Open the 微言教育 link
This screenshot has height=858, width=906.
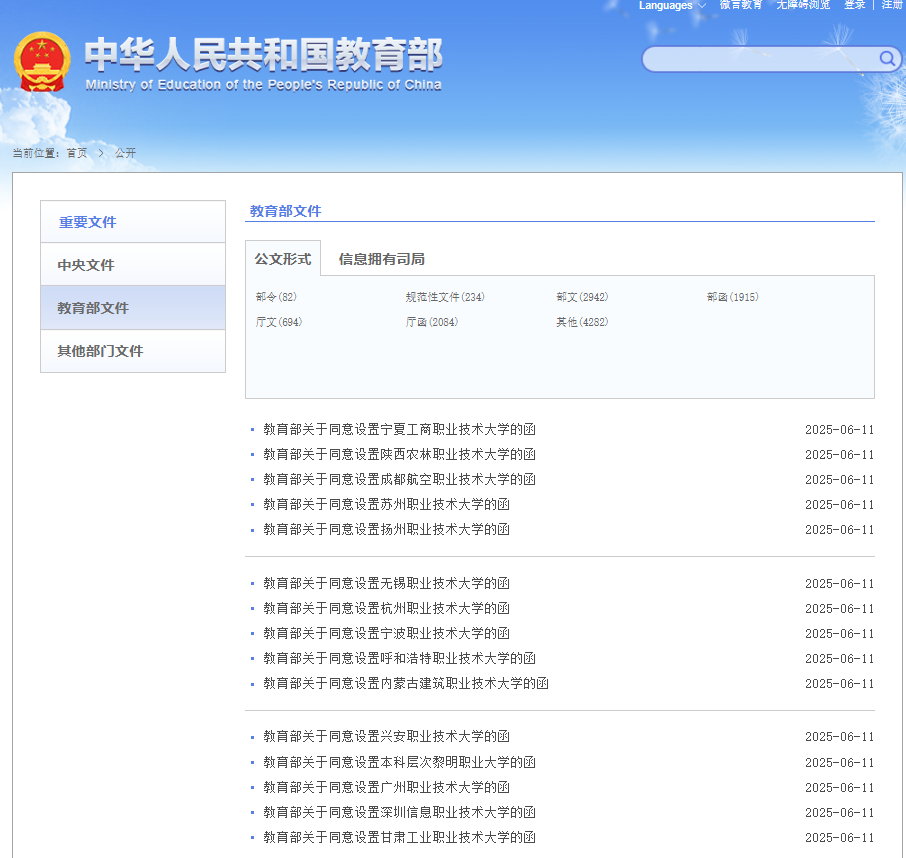pyautogui.click(x=741, y=5)
